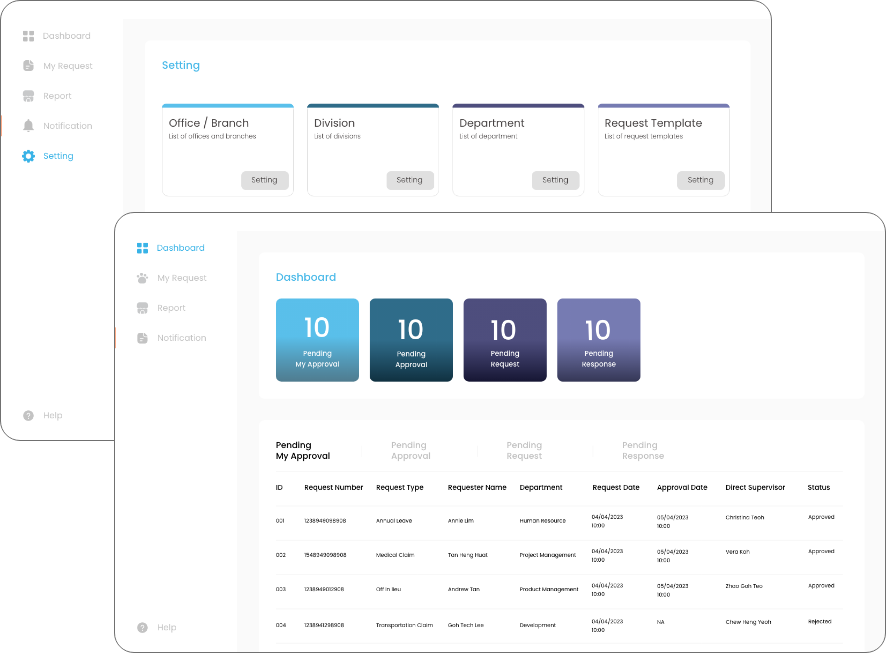Click the dark purple Pending Request tile
Image resolution: width=886 pixels, height=653 pixels.
point(505,340)
